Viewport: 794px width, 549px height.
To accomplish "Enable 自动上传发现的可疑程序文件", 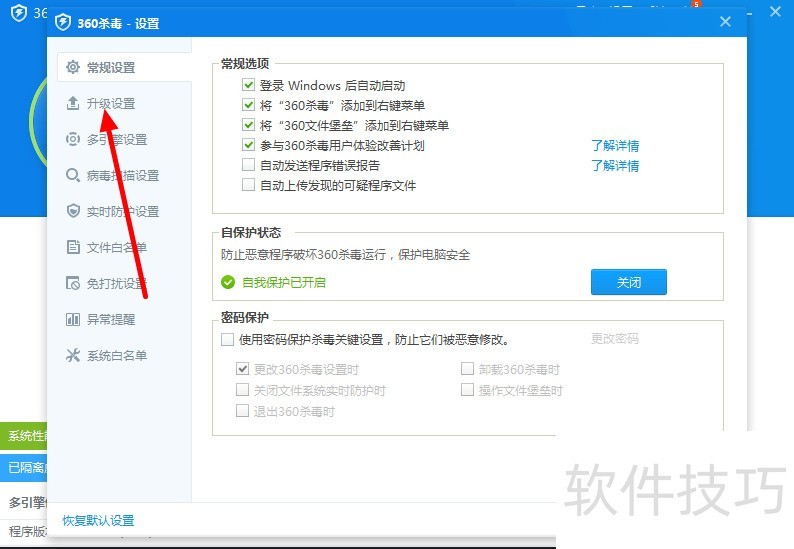I will tap(248, 184).
